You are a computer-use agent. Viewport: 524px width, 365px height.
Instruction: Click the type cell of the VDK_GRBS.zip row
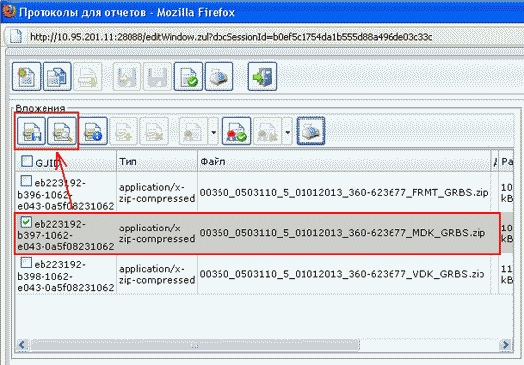pyautogui.click(x=157, y=274)
